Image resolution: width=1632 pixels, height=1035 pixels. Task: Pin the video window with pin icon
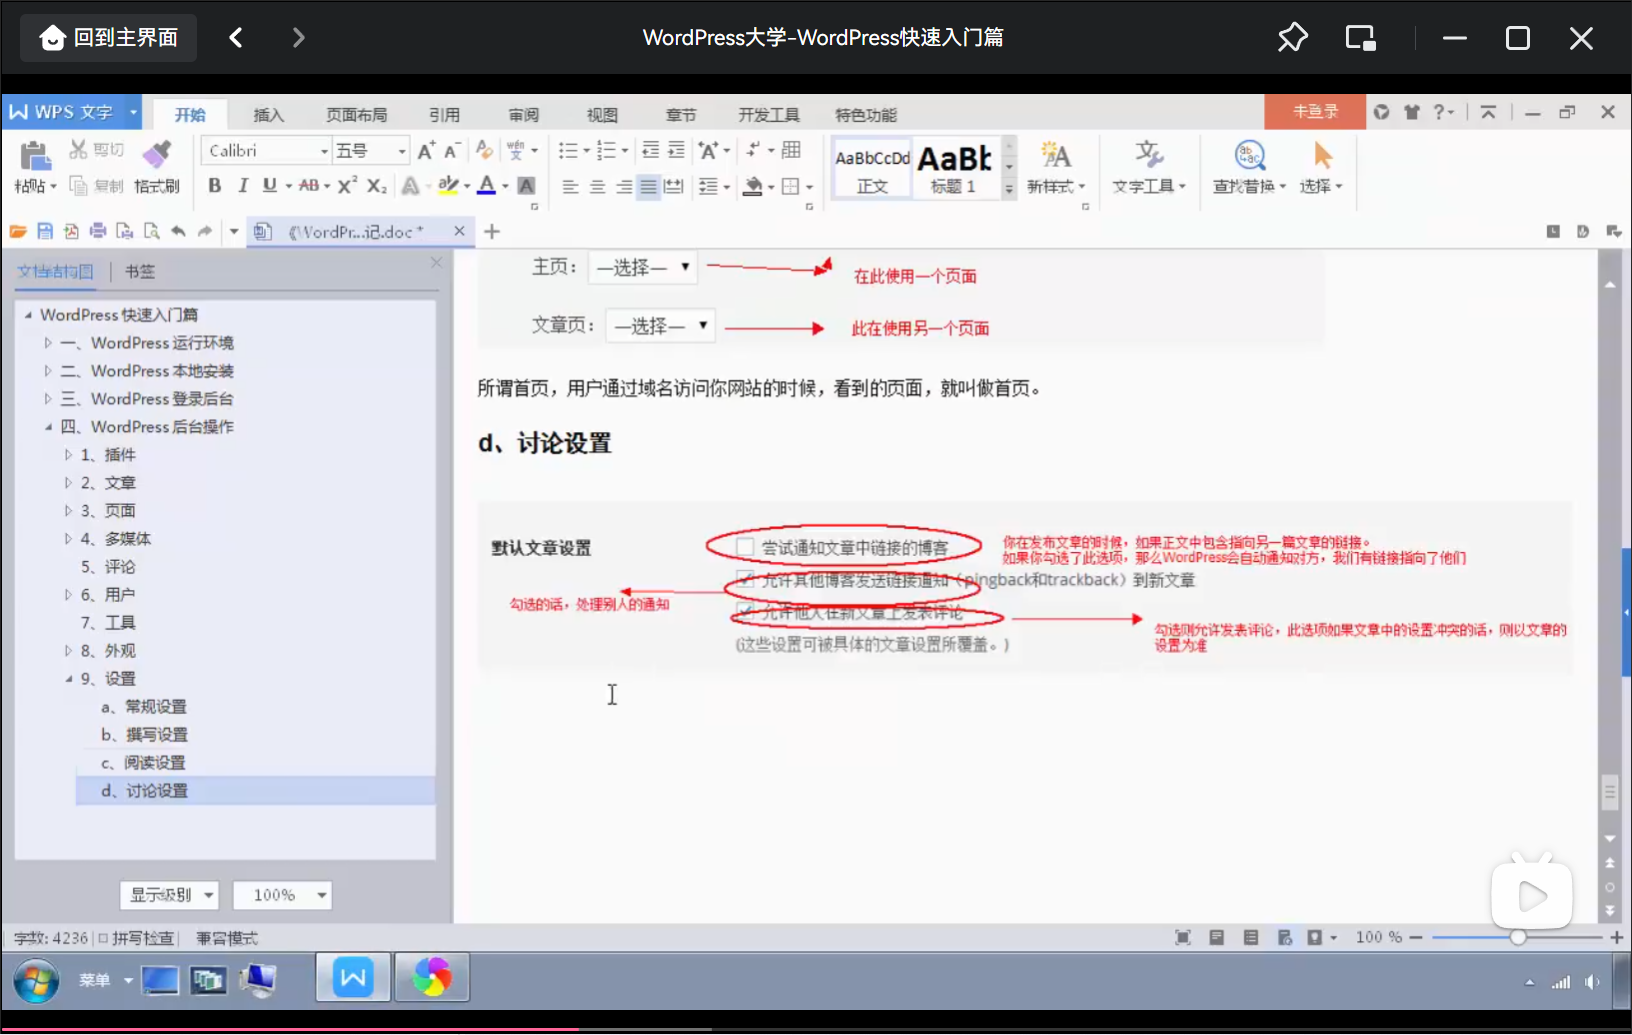[x=1292, y=38]
